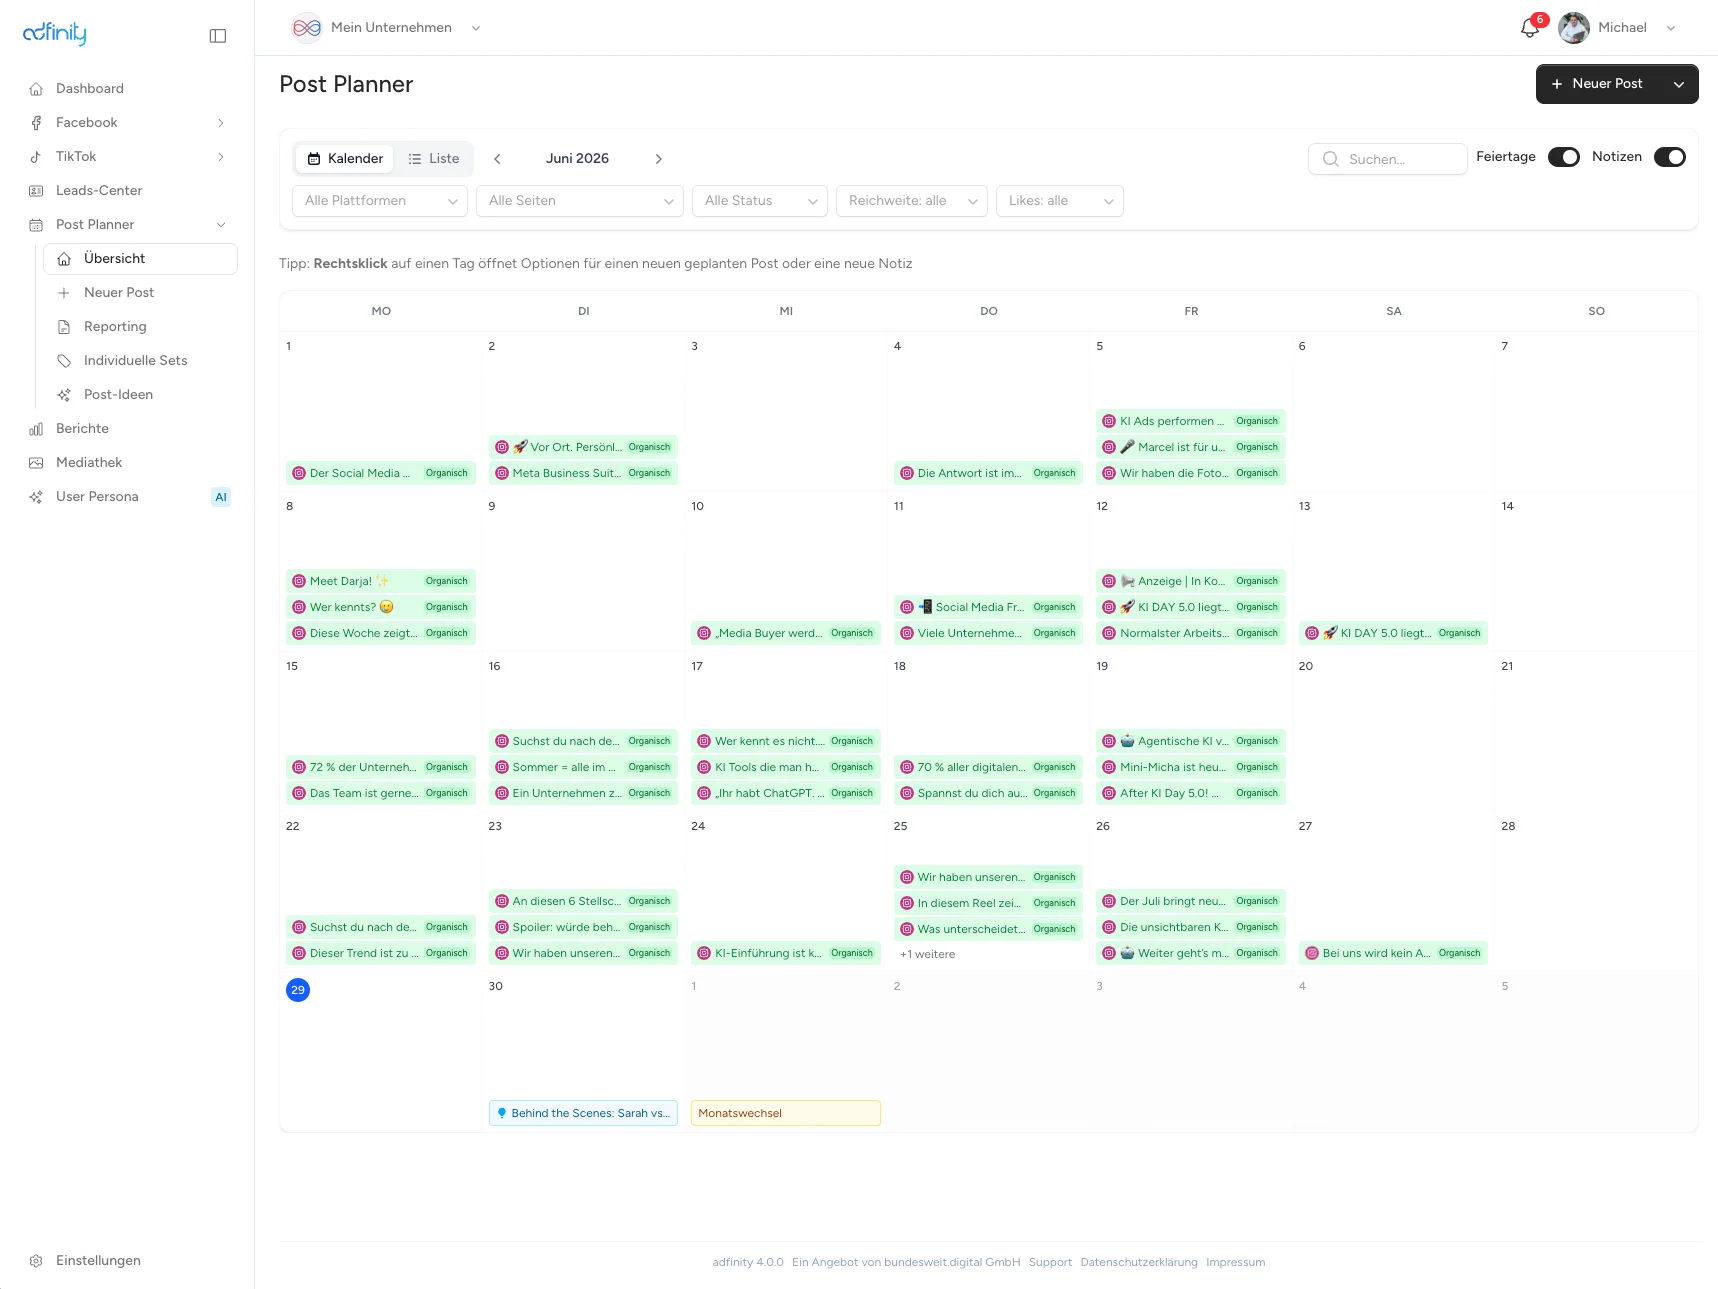Open the Monatswechsel note
Viewport: 1718px width, 1289px height.
[786, 1113]
